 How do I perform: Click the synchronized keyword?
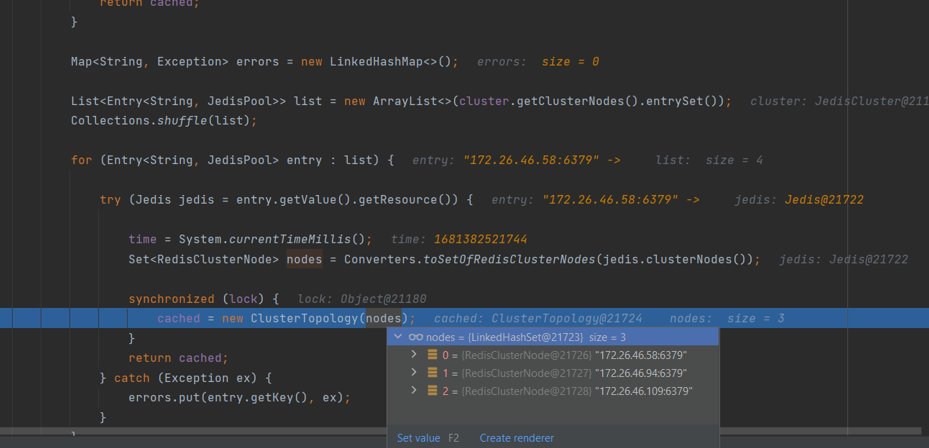click(171, 299)
